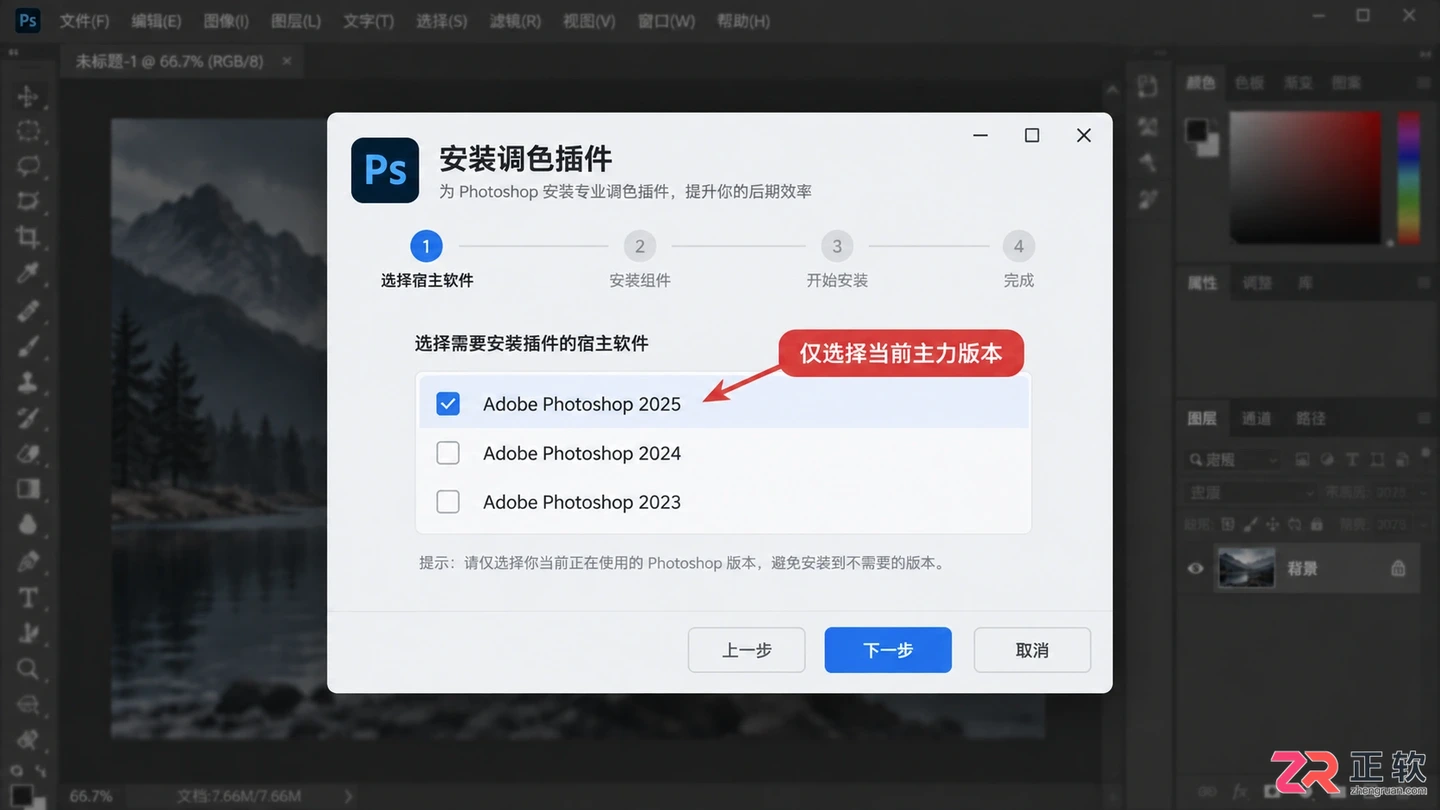The image size is (1440, 810).
Task: Check the Adobe Photoshop 2024 checkbox
Action: pos(448,453)
